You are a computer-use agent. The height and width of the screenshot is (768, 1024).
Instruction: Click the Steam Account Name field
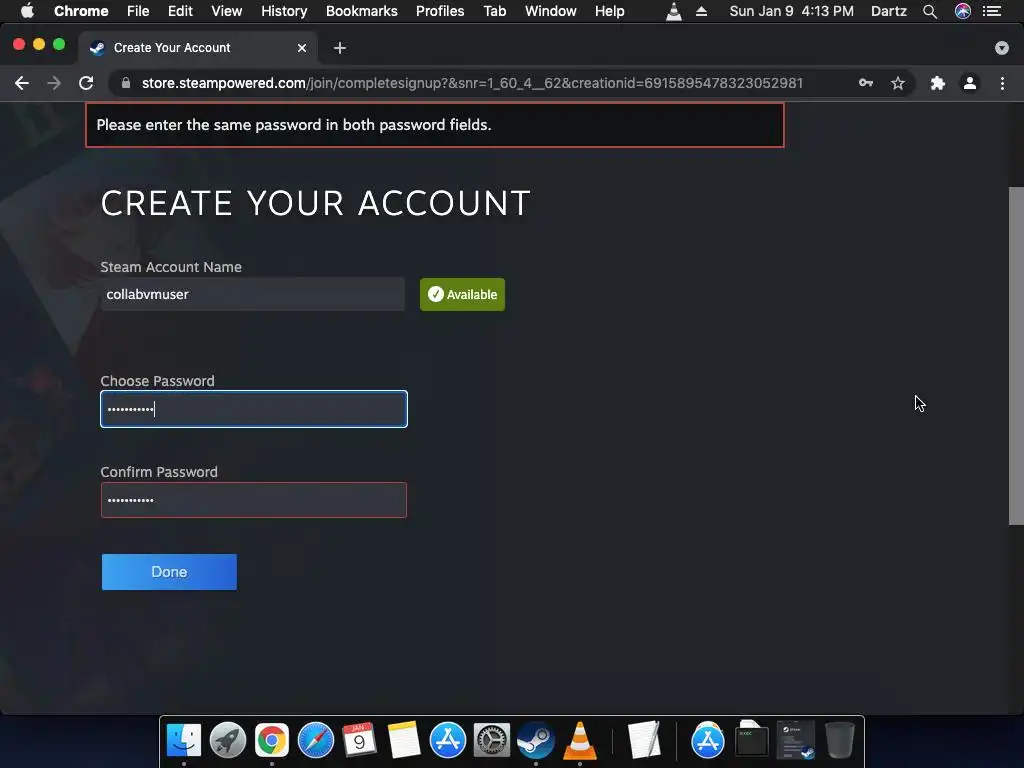(253, 294)
